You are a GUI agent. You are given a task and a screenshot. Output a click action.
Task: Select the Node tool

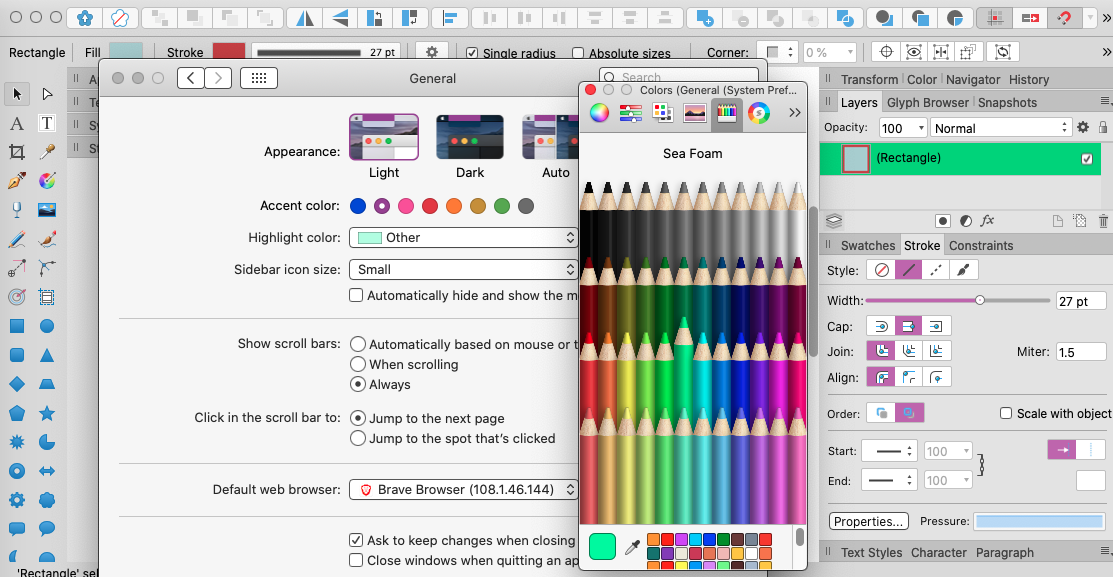click(x=47, y=94)
